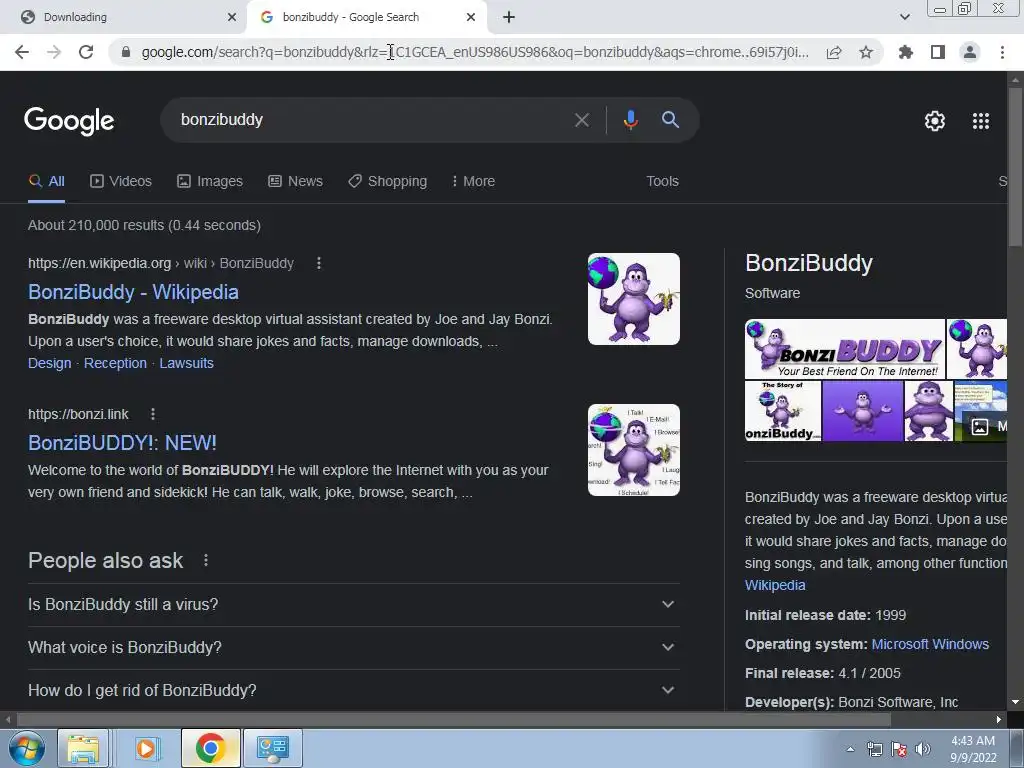Click the horizontal scrollbar right arrow
Screen dimensions: 1024x768
(x=999, y=720)
